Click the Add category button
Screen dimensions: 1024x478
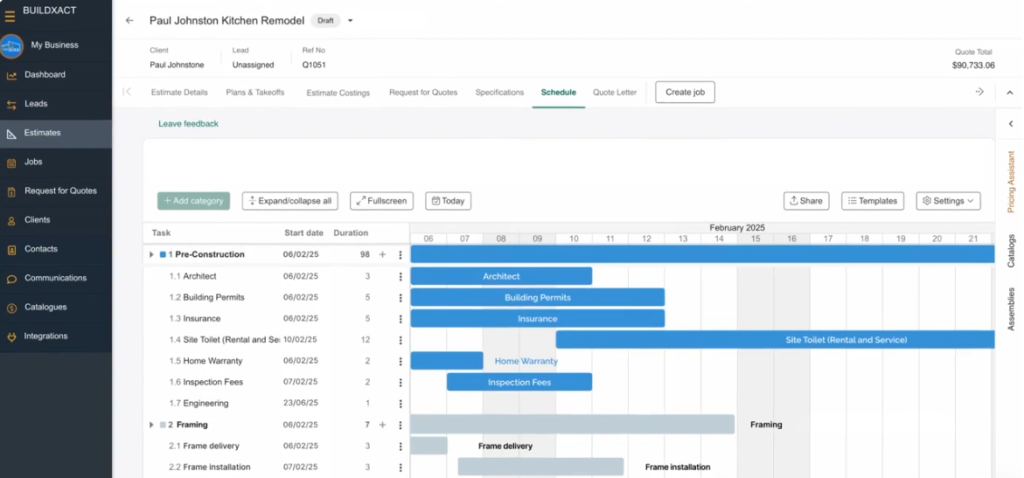(x=193, y=201)
